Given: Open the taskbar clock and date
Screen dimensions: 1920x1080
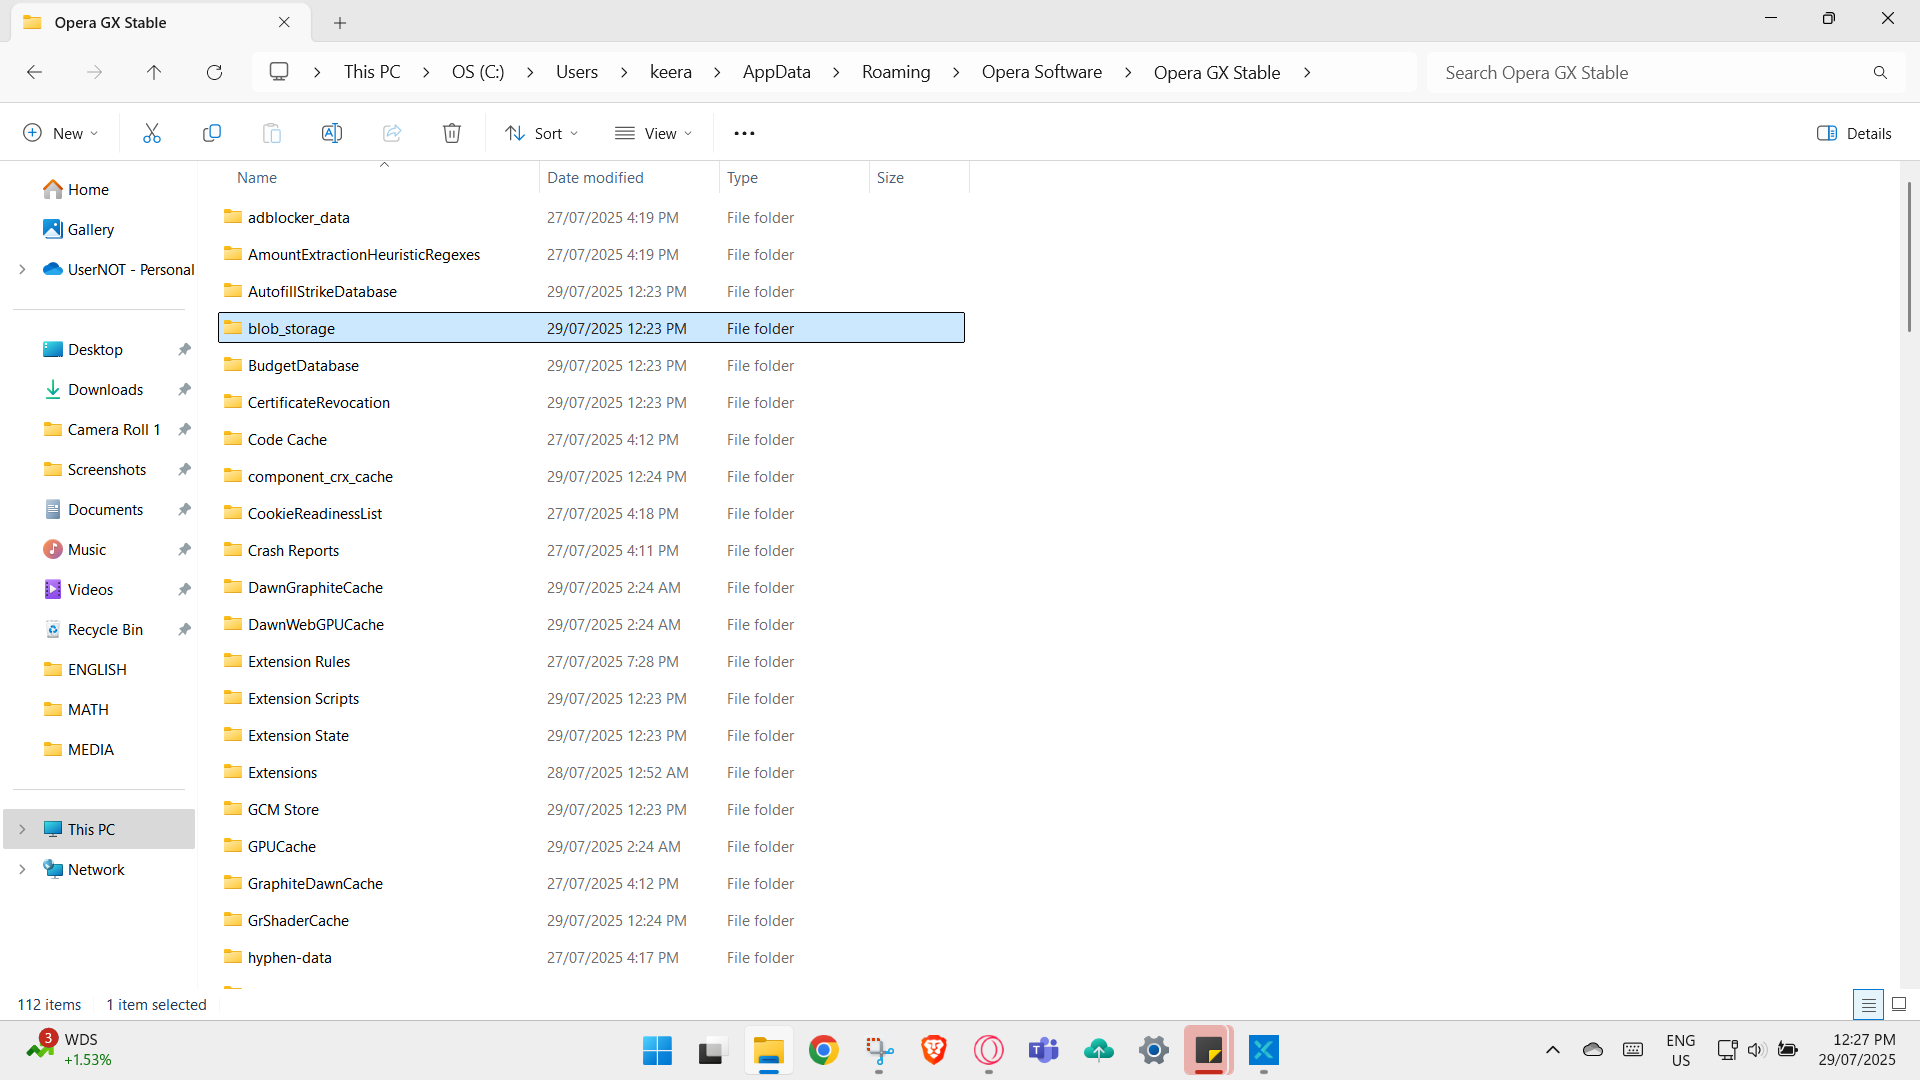Looking at the screenshot, I should (x=1857, y=1050).
